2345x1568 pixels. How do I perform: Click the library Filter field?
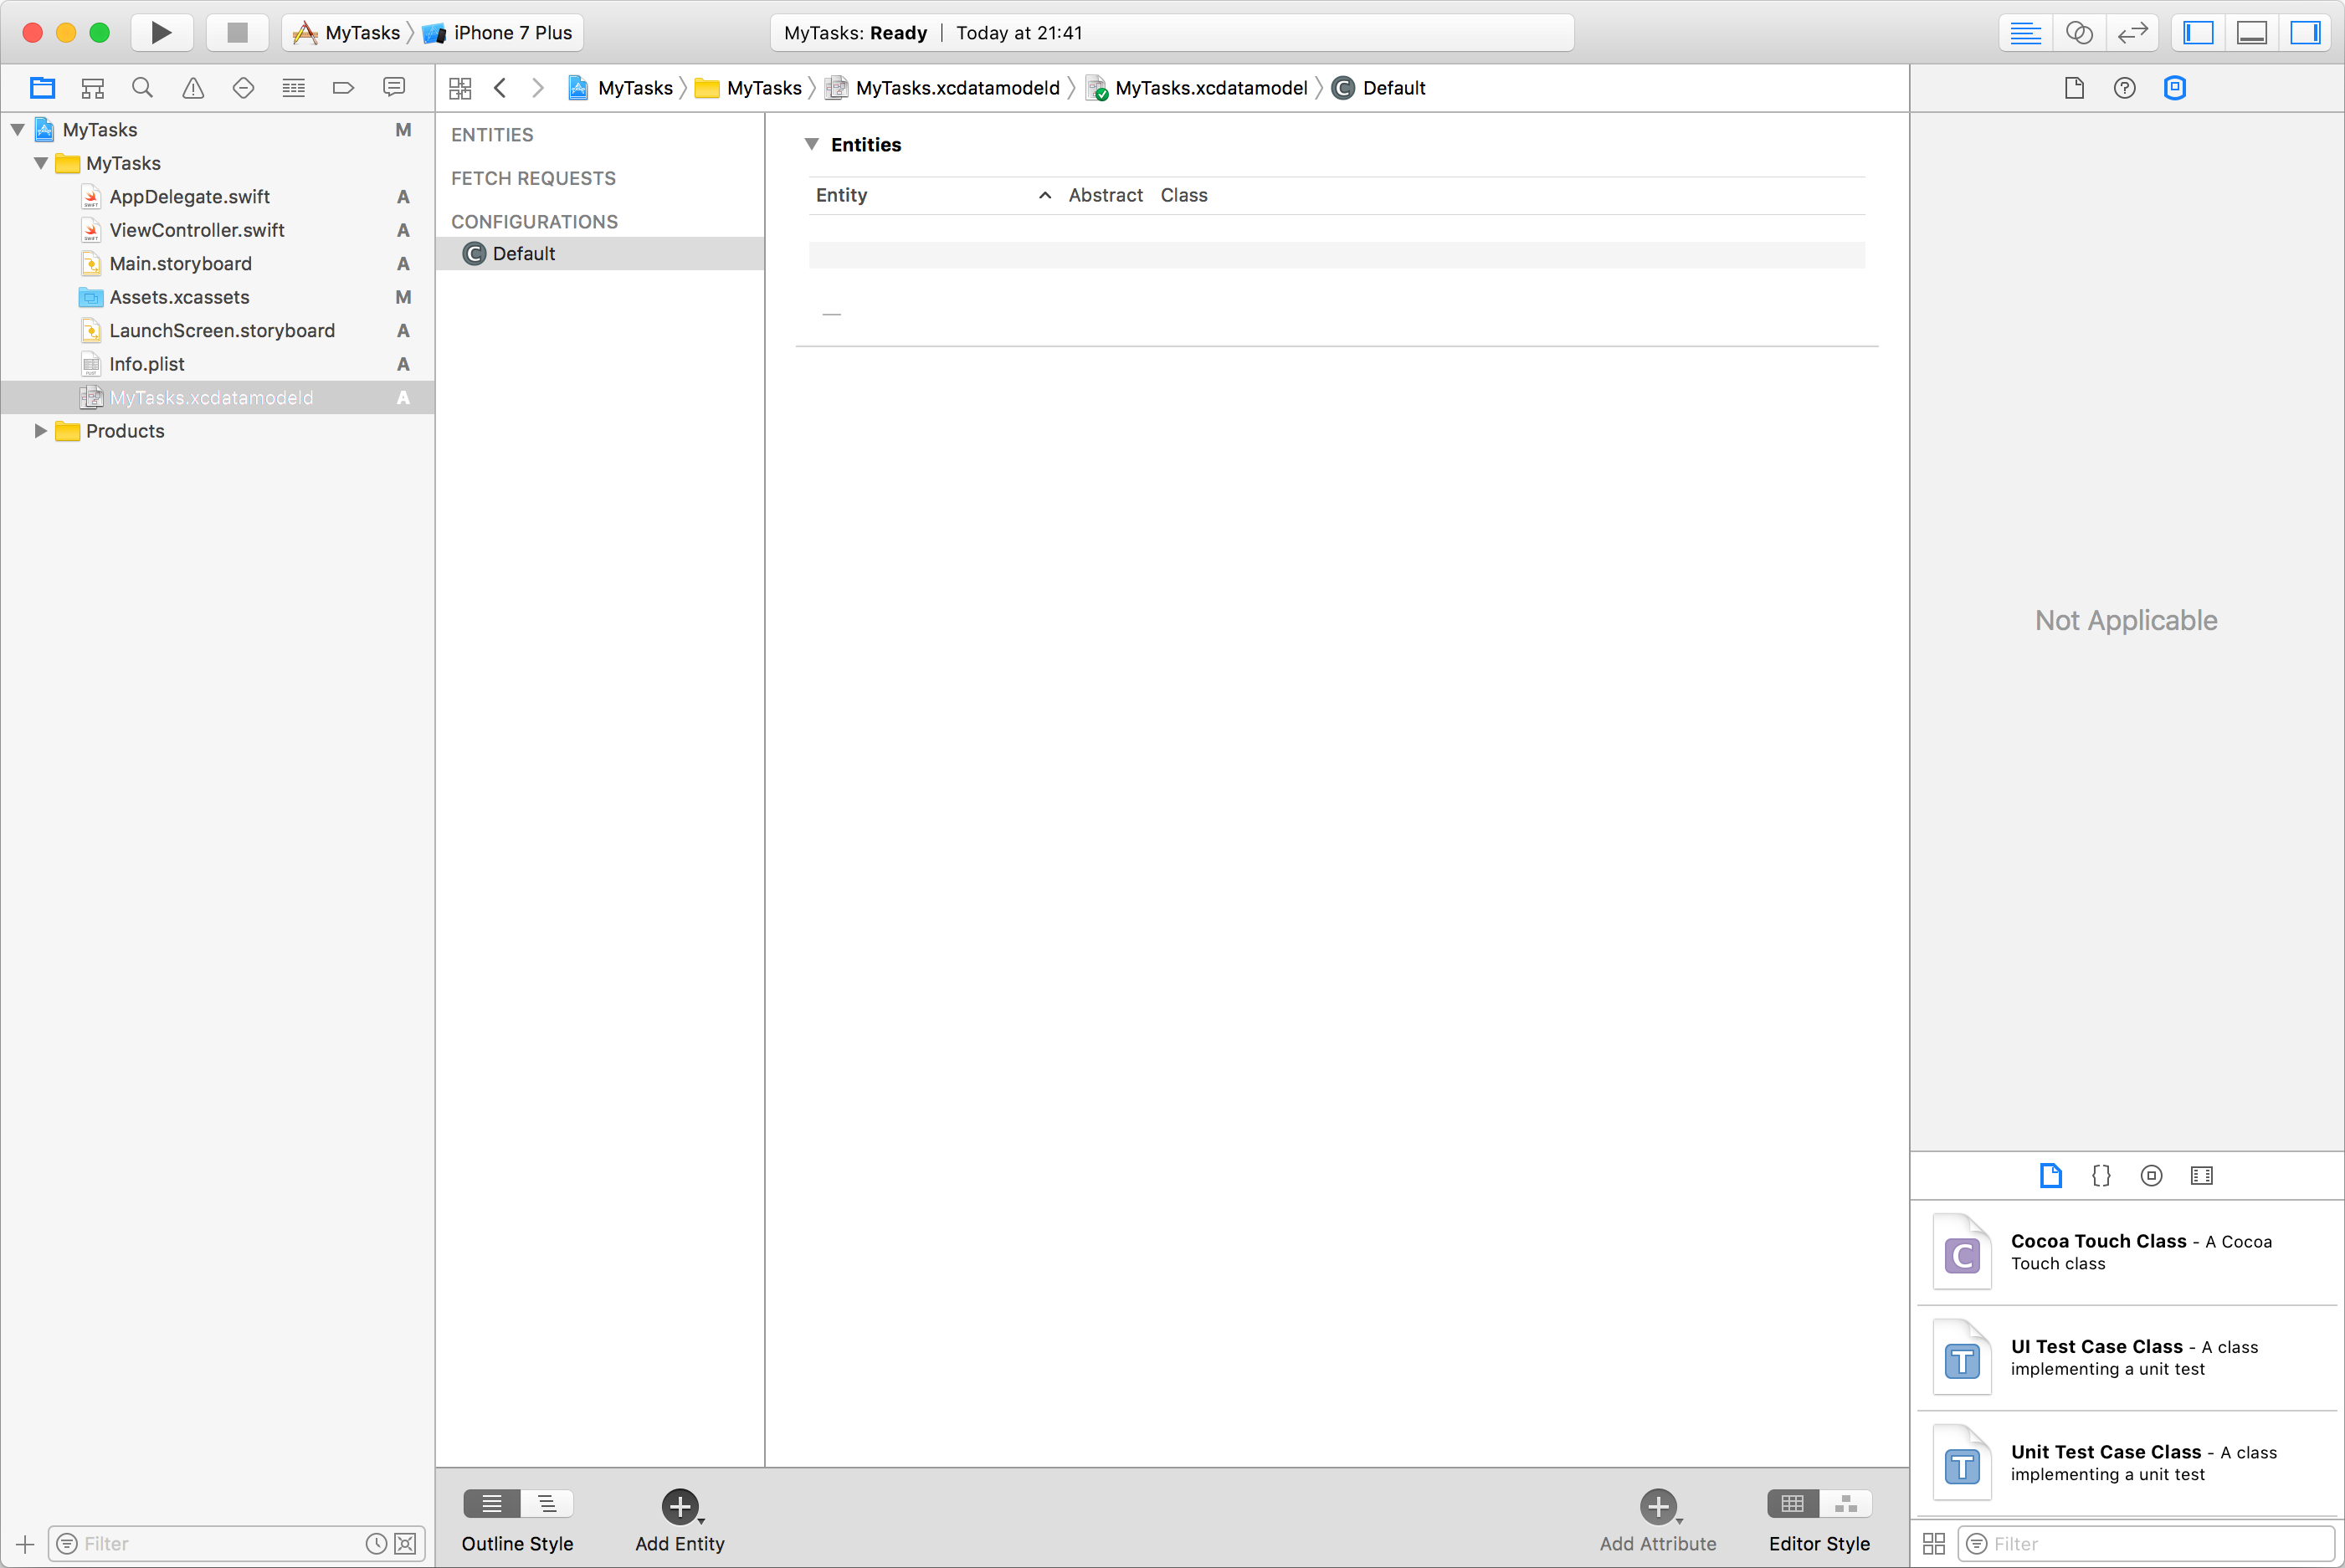click(2146, 1544)
